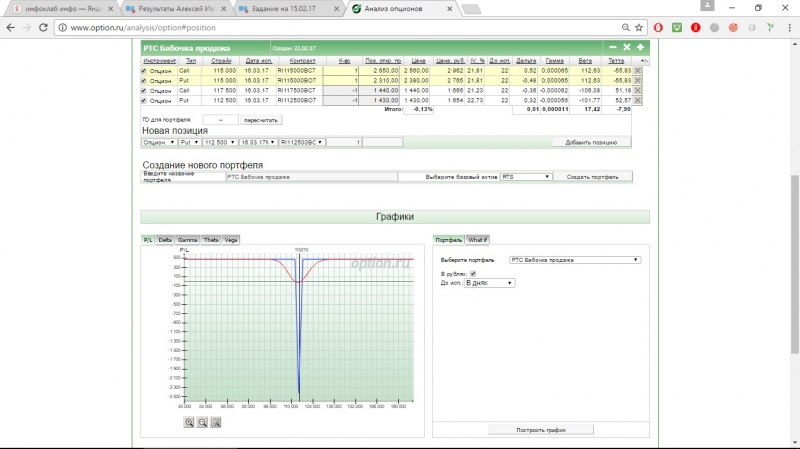
Task: Click the white plus icon in portfolio header
Action: pos(640,47)
